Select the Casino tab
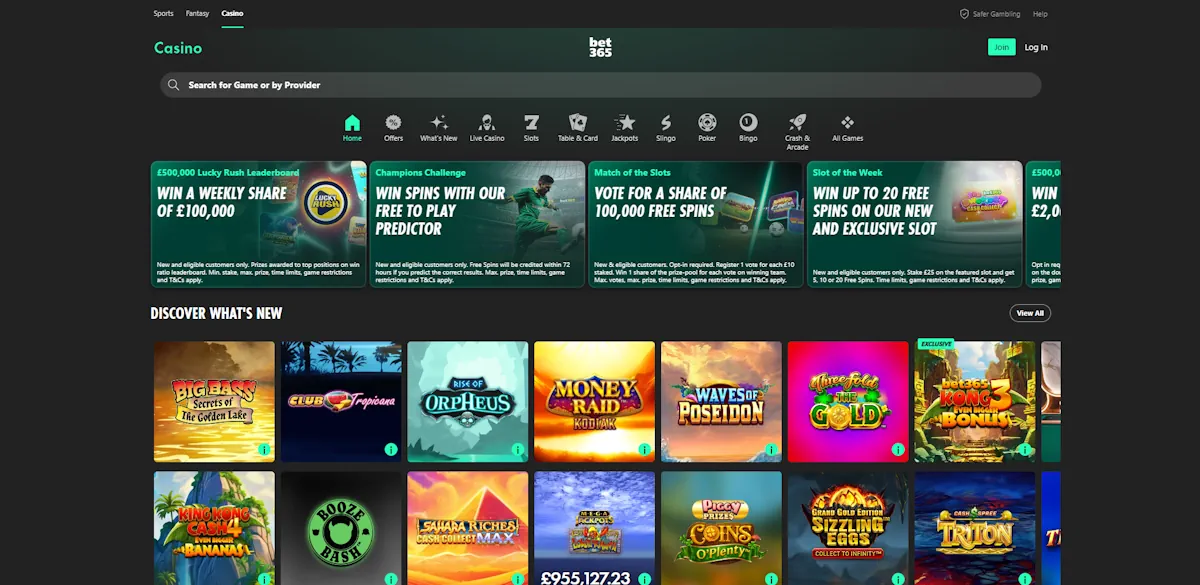1200x585 pixels. 232,14
